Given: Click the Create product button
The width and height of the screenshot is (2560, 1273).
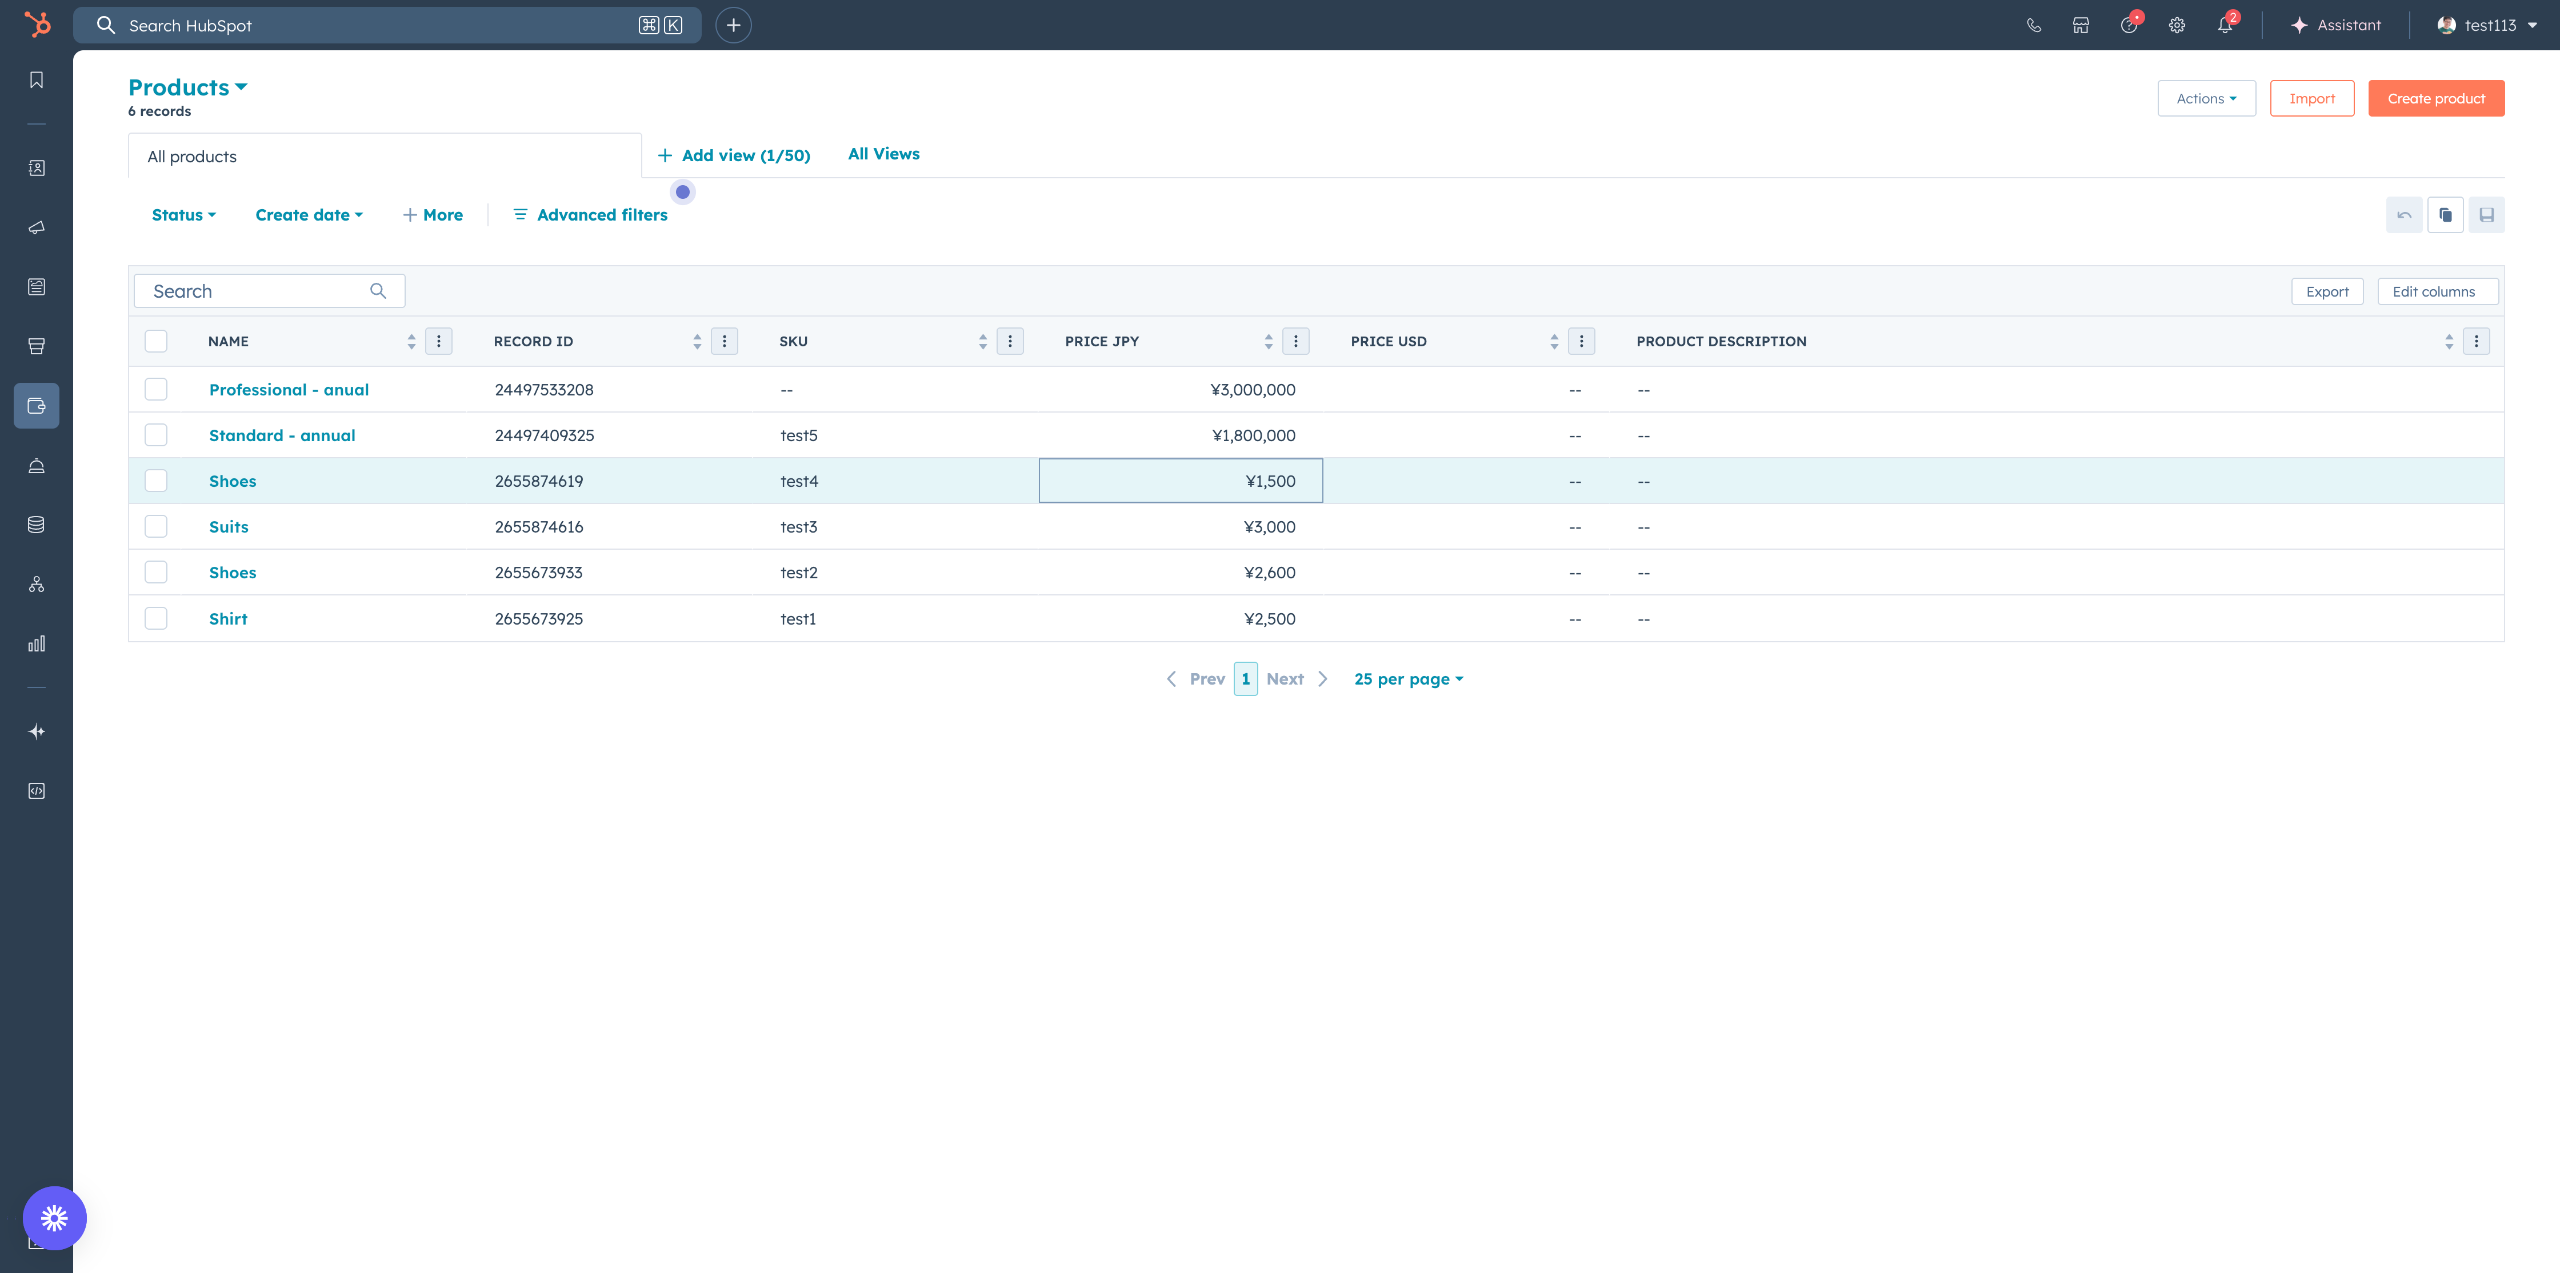Looking at the screenshot, I should [x=2436, y=98].
